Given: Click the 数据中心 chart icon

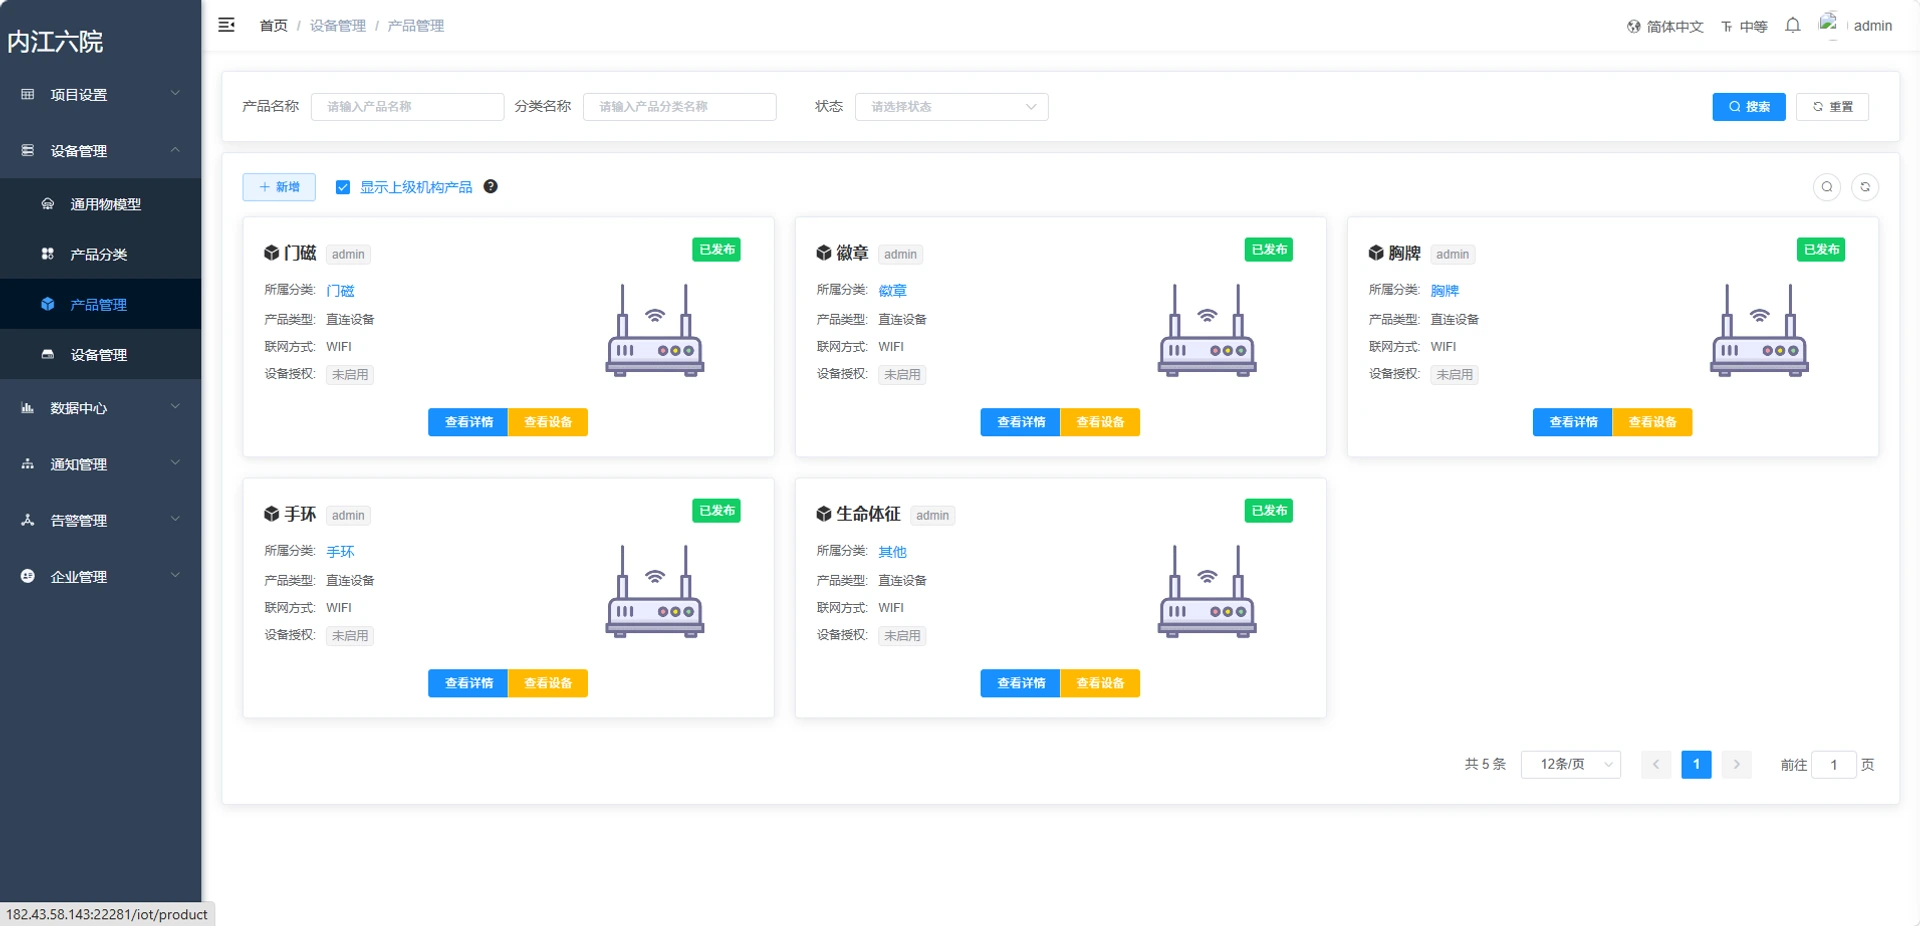Looking at the screenshot, I should click(x=28, y=408).
